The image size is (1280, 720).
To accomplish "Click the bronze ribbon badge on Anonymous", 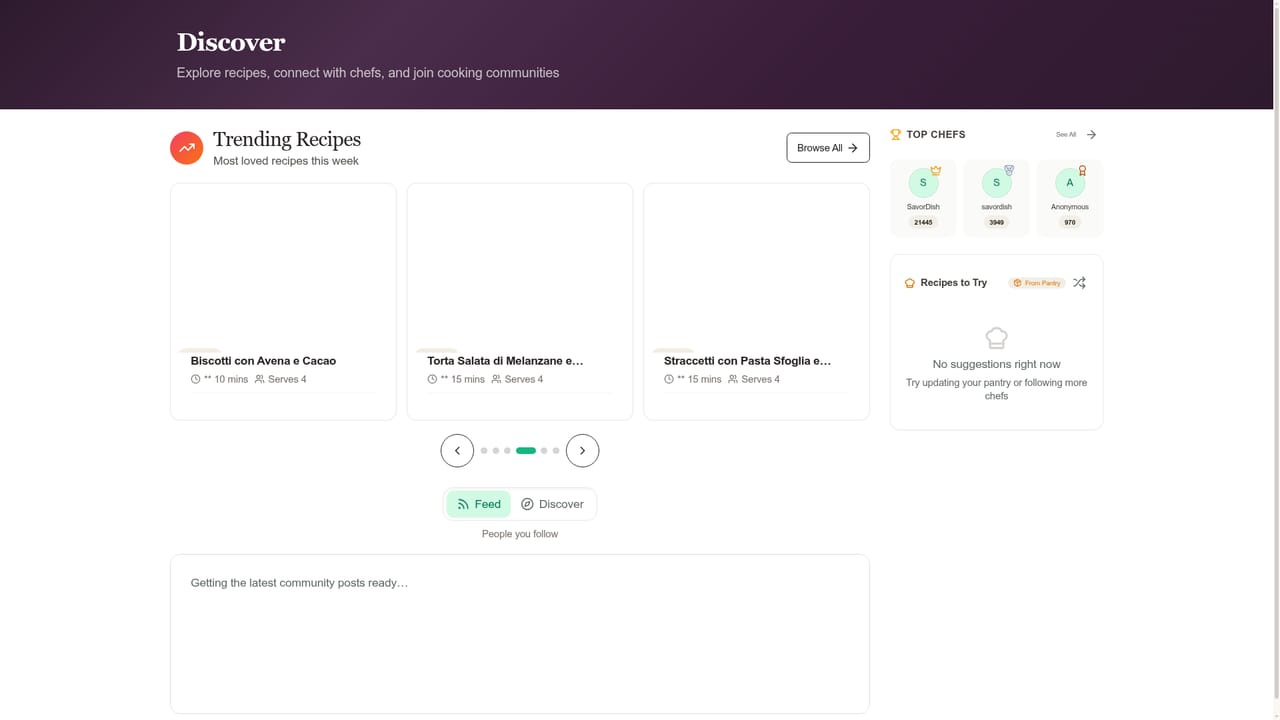I will coord(1082,170).
